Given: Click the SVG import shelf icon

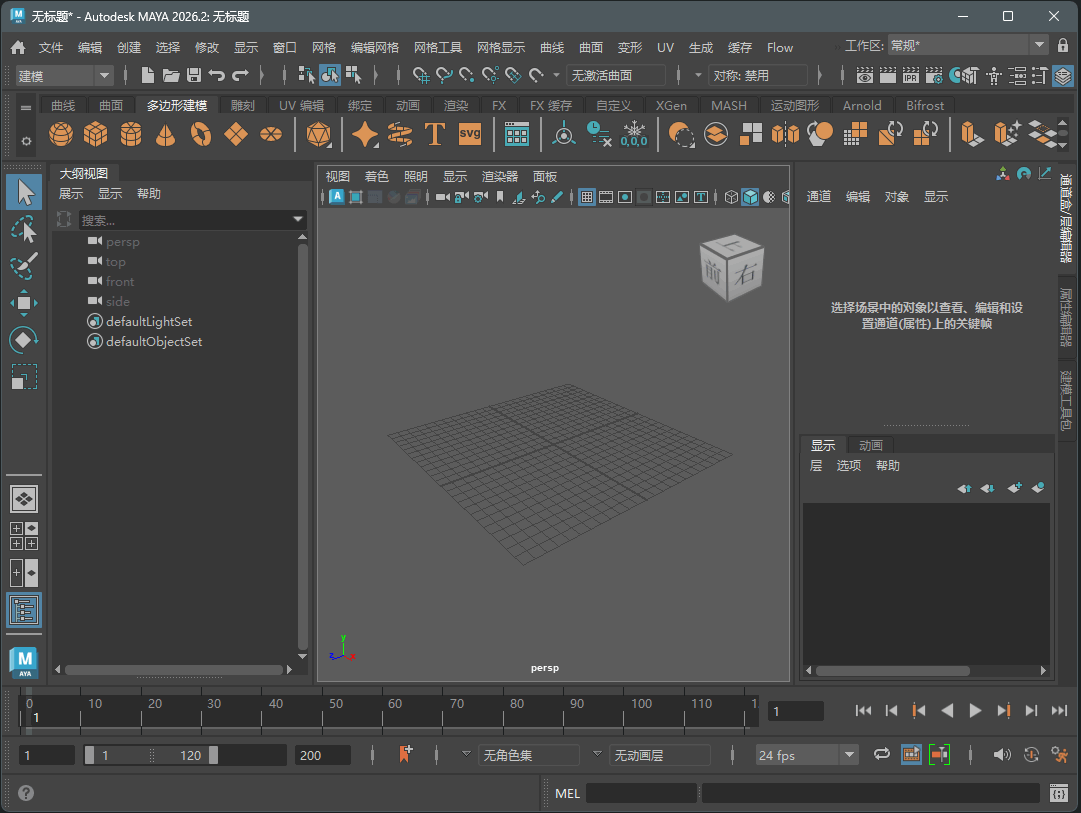Looking at the screenshot, I should (470, 134).
